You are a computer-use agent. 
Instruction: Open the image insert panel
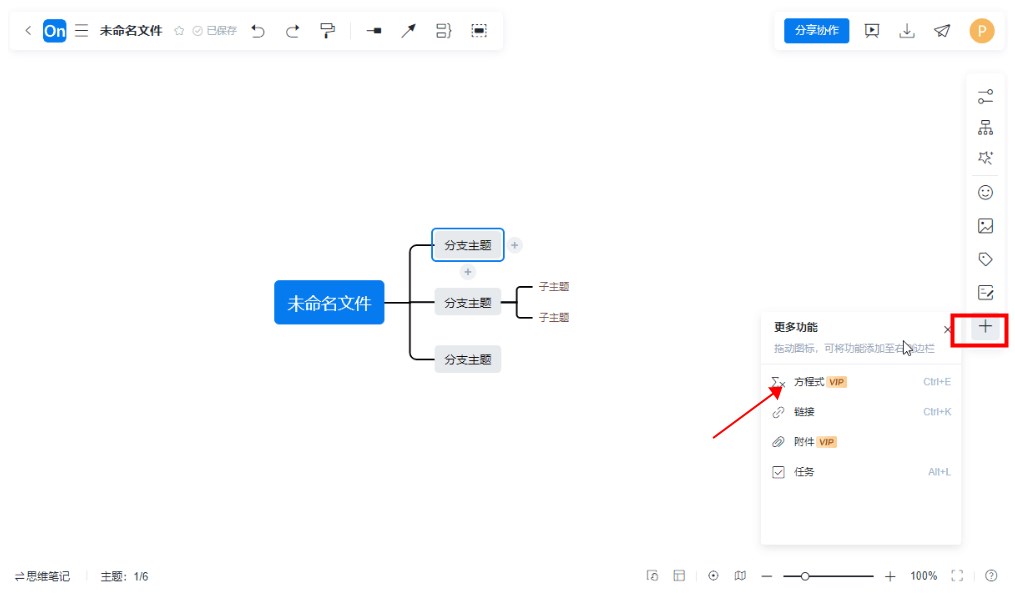click(985, 226)
